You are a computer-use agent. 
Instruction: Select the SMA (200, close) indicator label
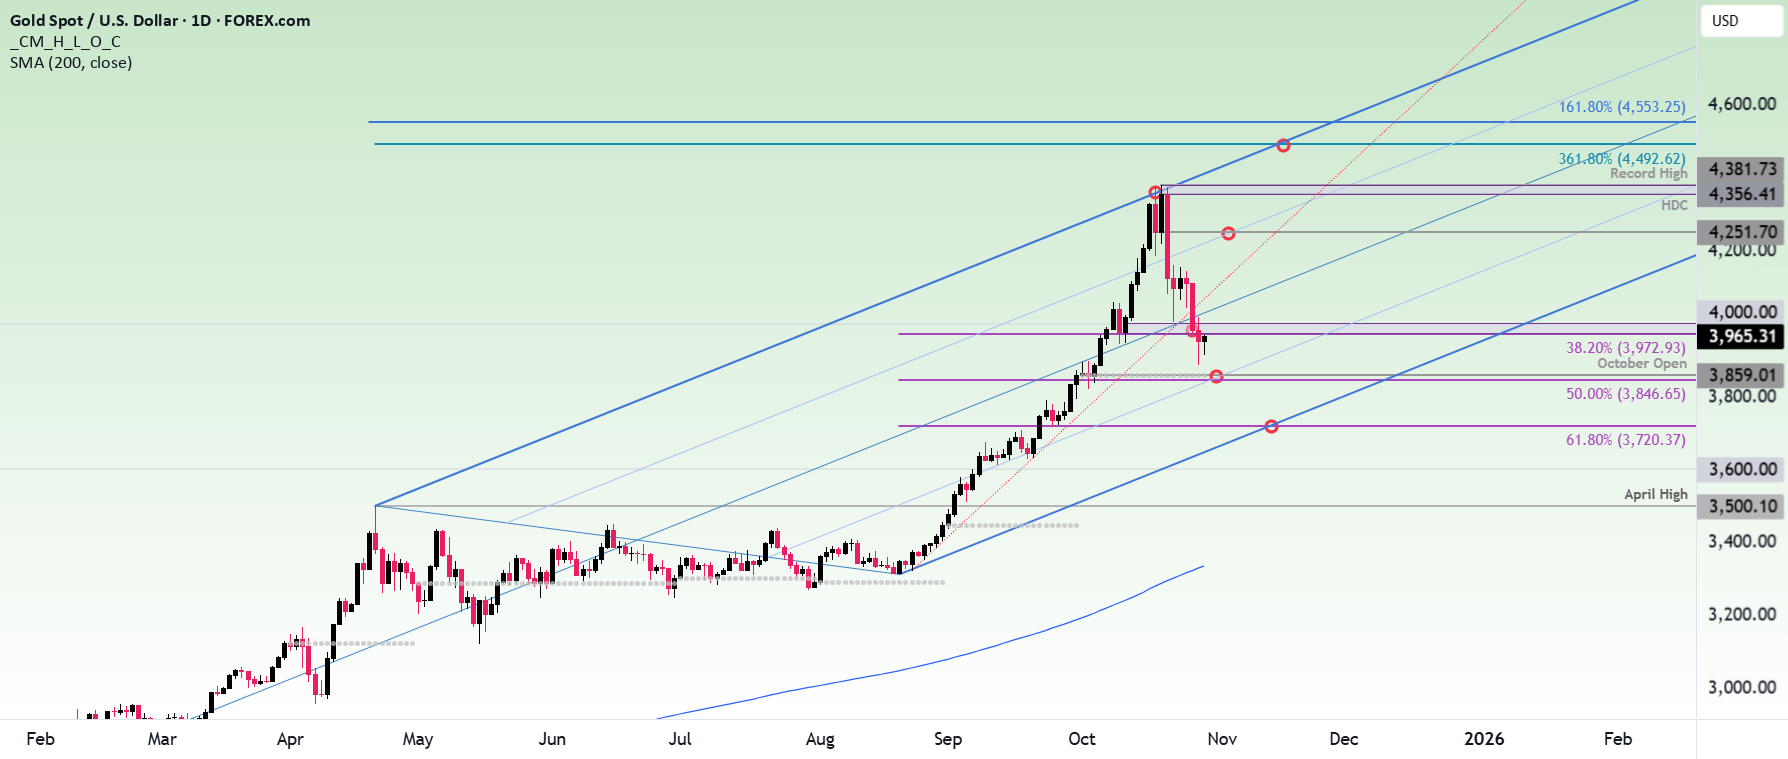(71, 62)
